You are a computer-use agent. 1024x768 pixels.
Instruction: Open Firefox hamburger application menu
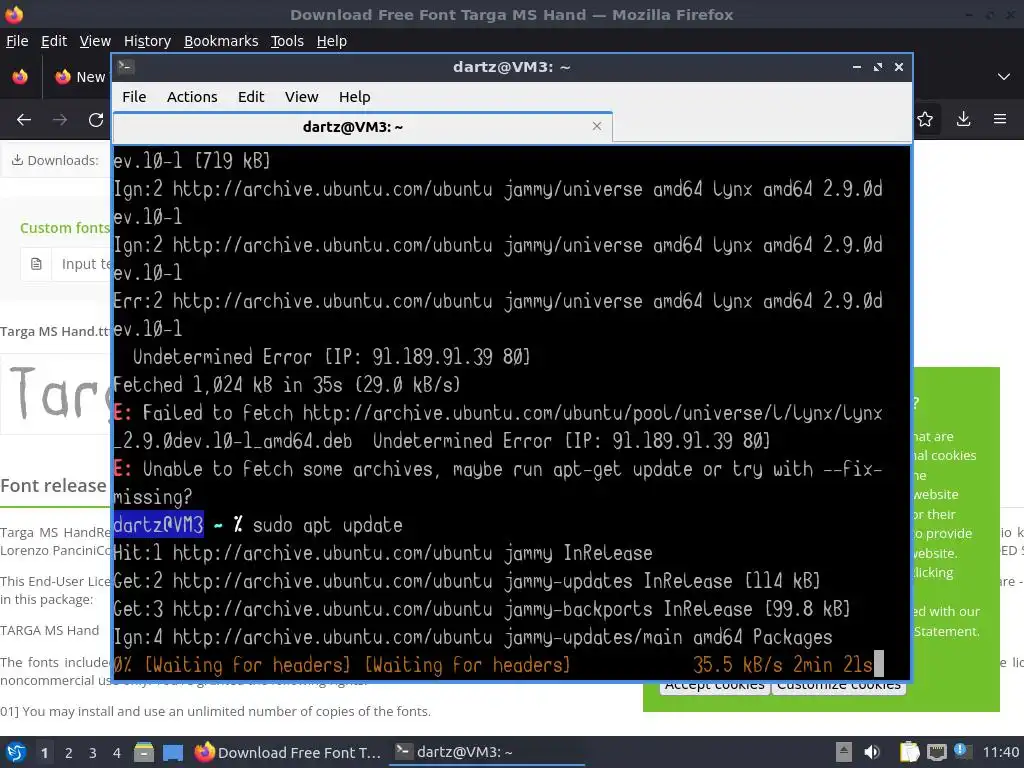pos(999,119)
